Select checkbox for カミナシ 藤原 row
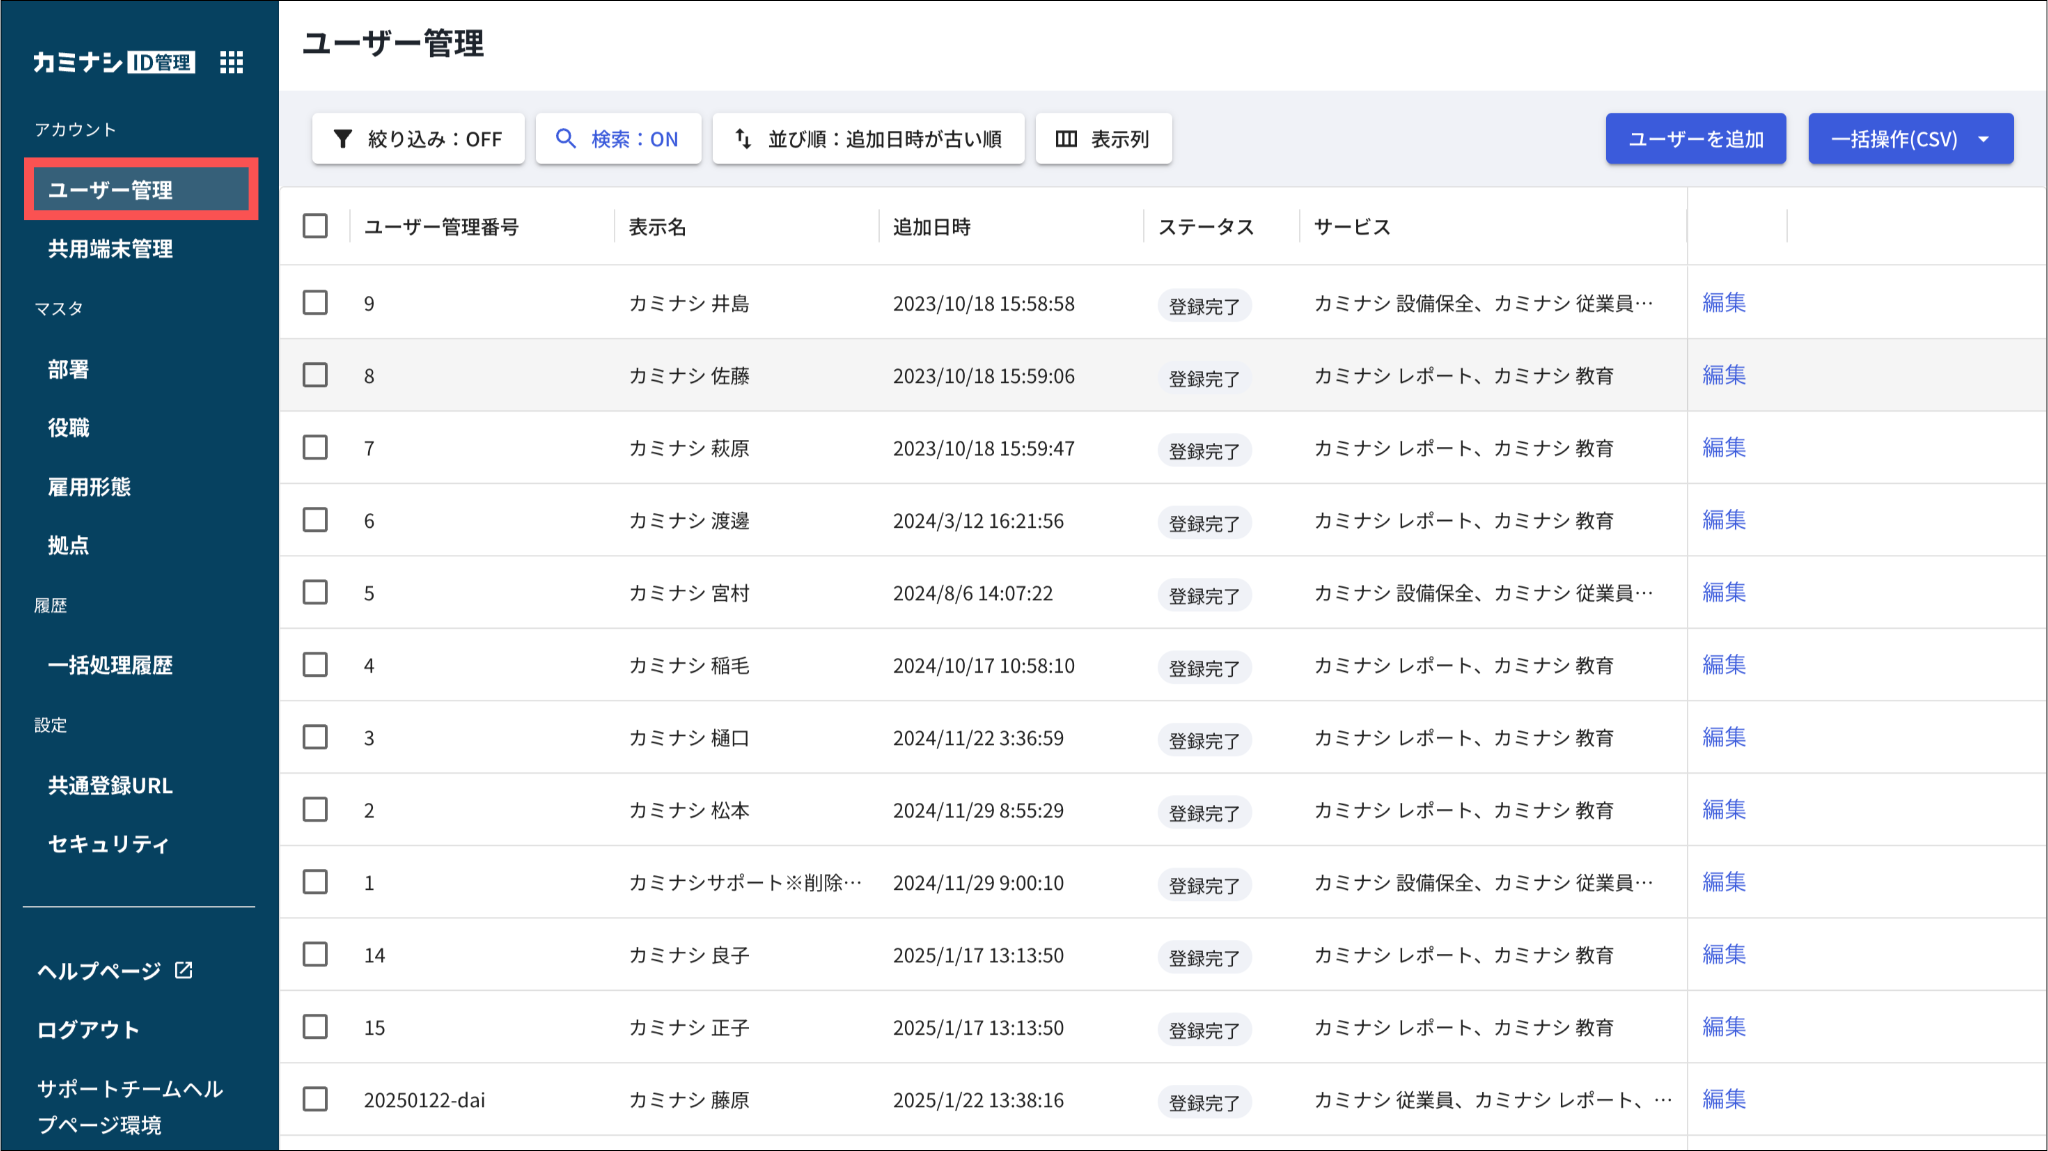This screenshot has height=1151, width=2048. [315, 1099]
